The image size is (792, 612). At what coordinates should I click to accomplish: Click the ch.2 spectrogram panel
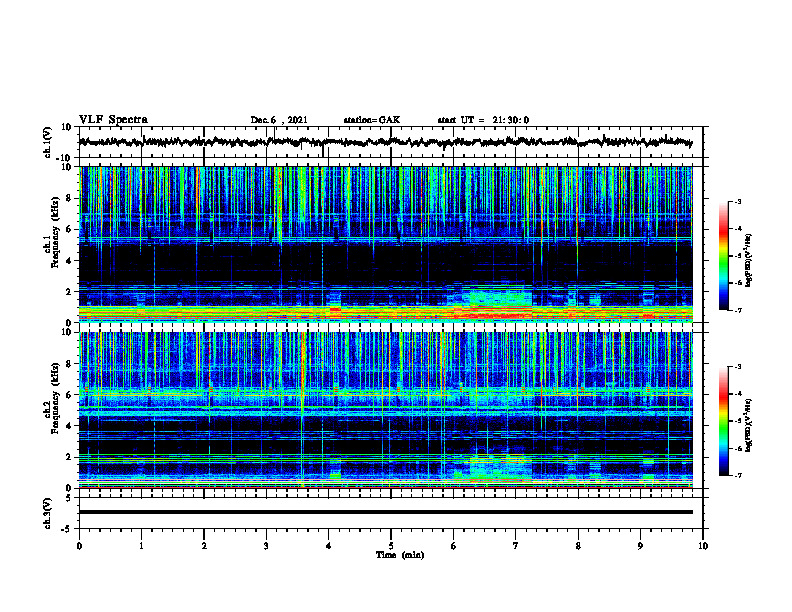click(385, 410)
